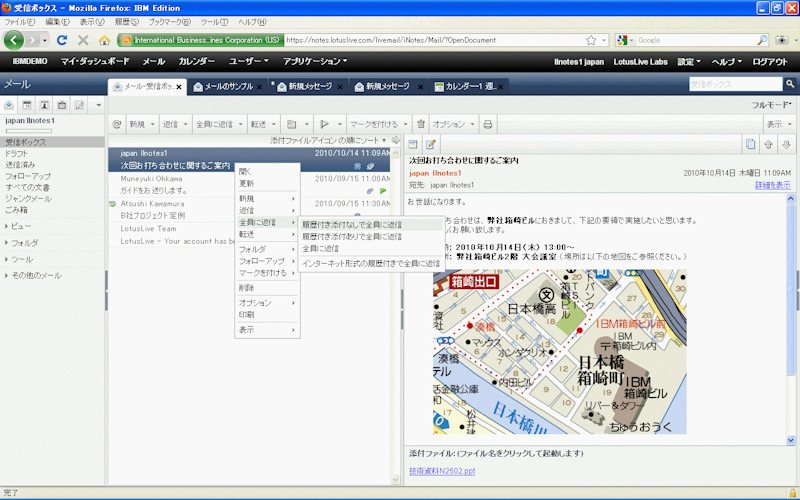Select 履歴付き添付なしで全員に返信 in the submenu
The height and width of the screenshot is (500, 800).
pos(371,224)
